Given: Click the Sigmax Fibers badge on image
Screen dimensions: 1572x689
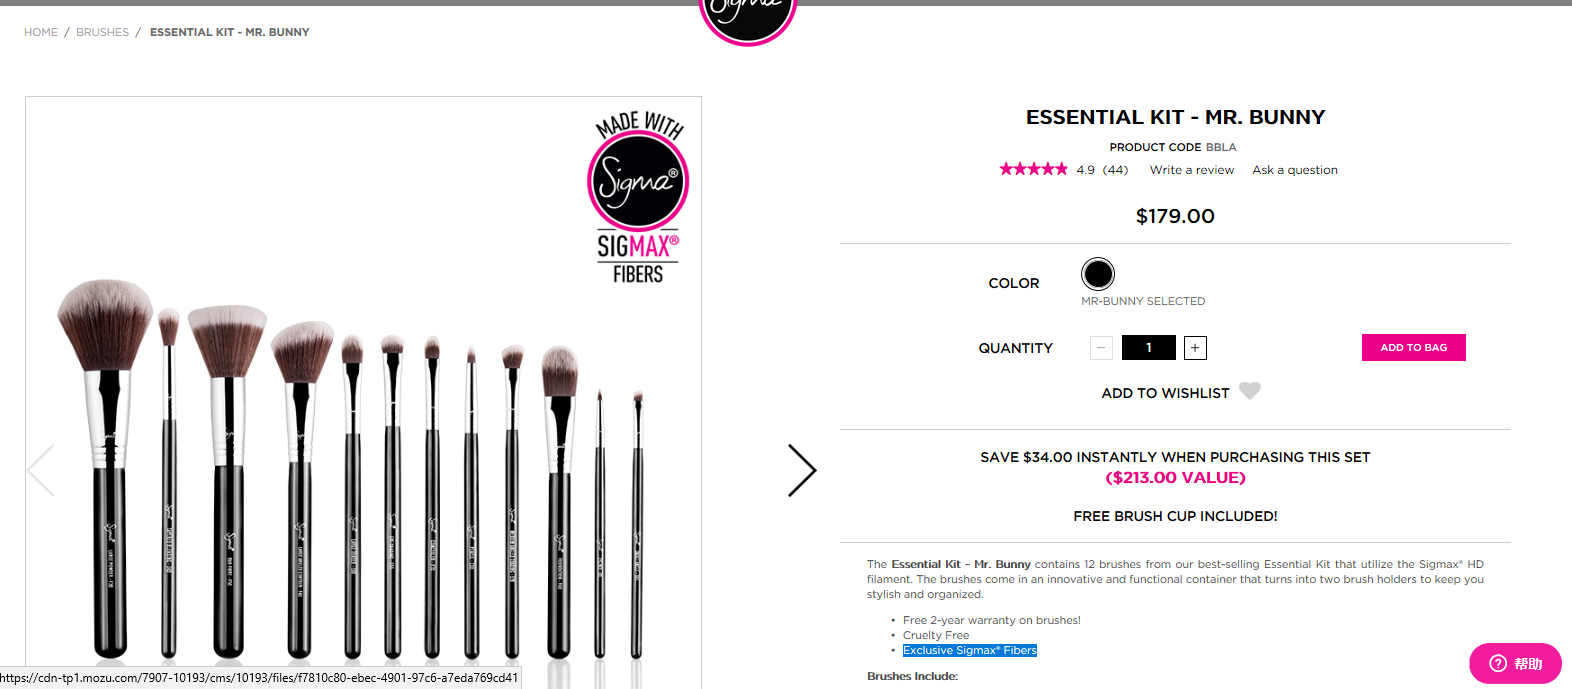Looking at the screenshot, I should pos(638,198).
